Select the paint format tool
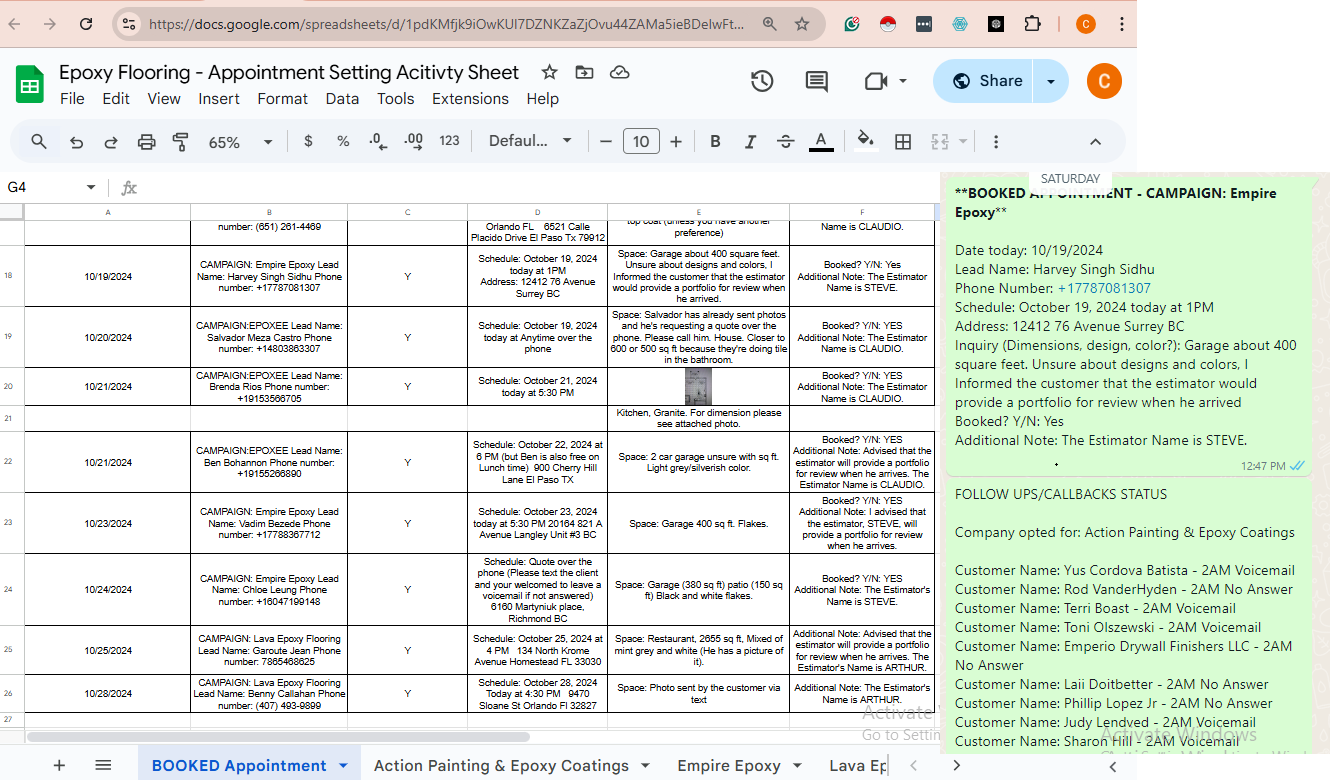This screenshot has width=1330, height=780. click(x=181, y=142)
